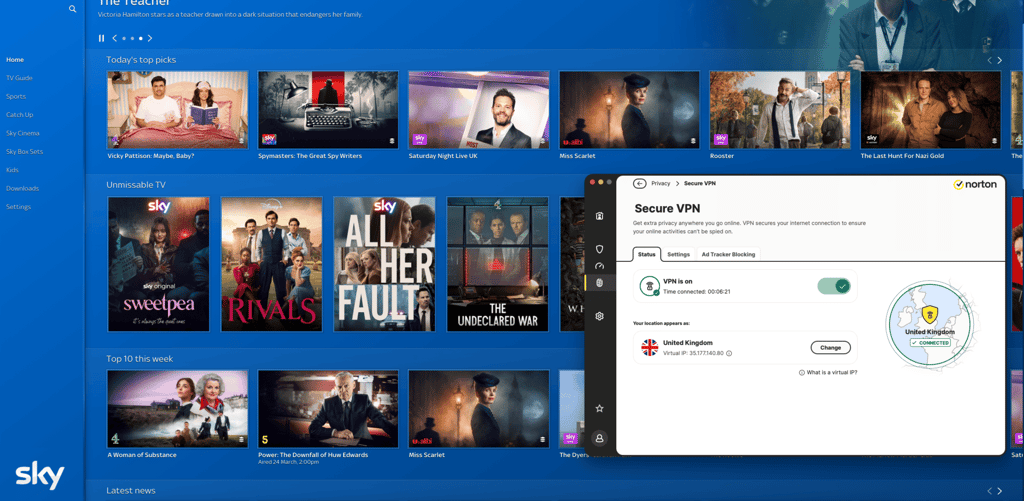Click Change button for VPN location
The height and width of the screenshot is (501, 1024).
tap(831, 347)
